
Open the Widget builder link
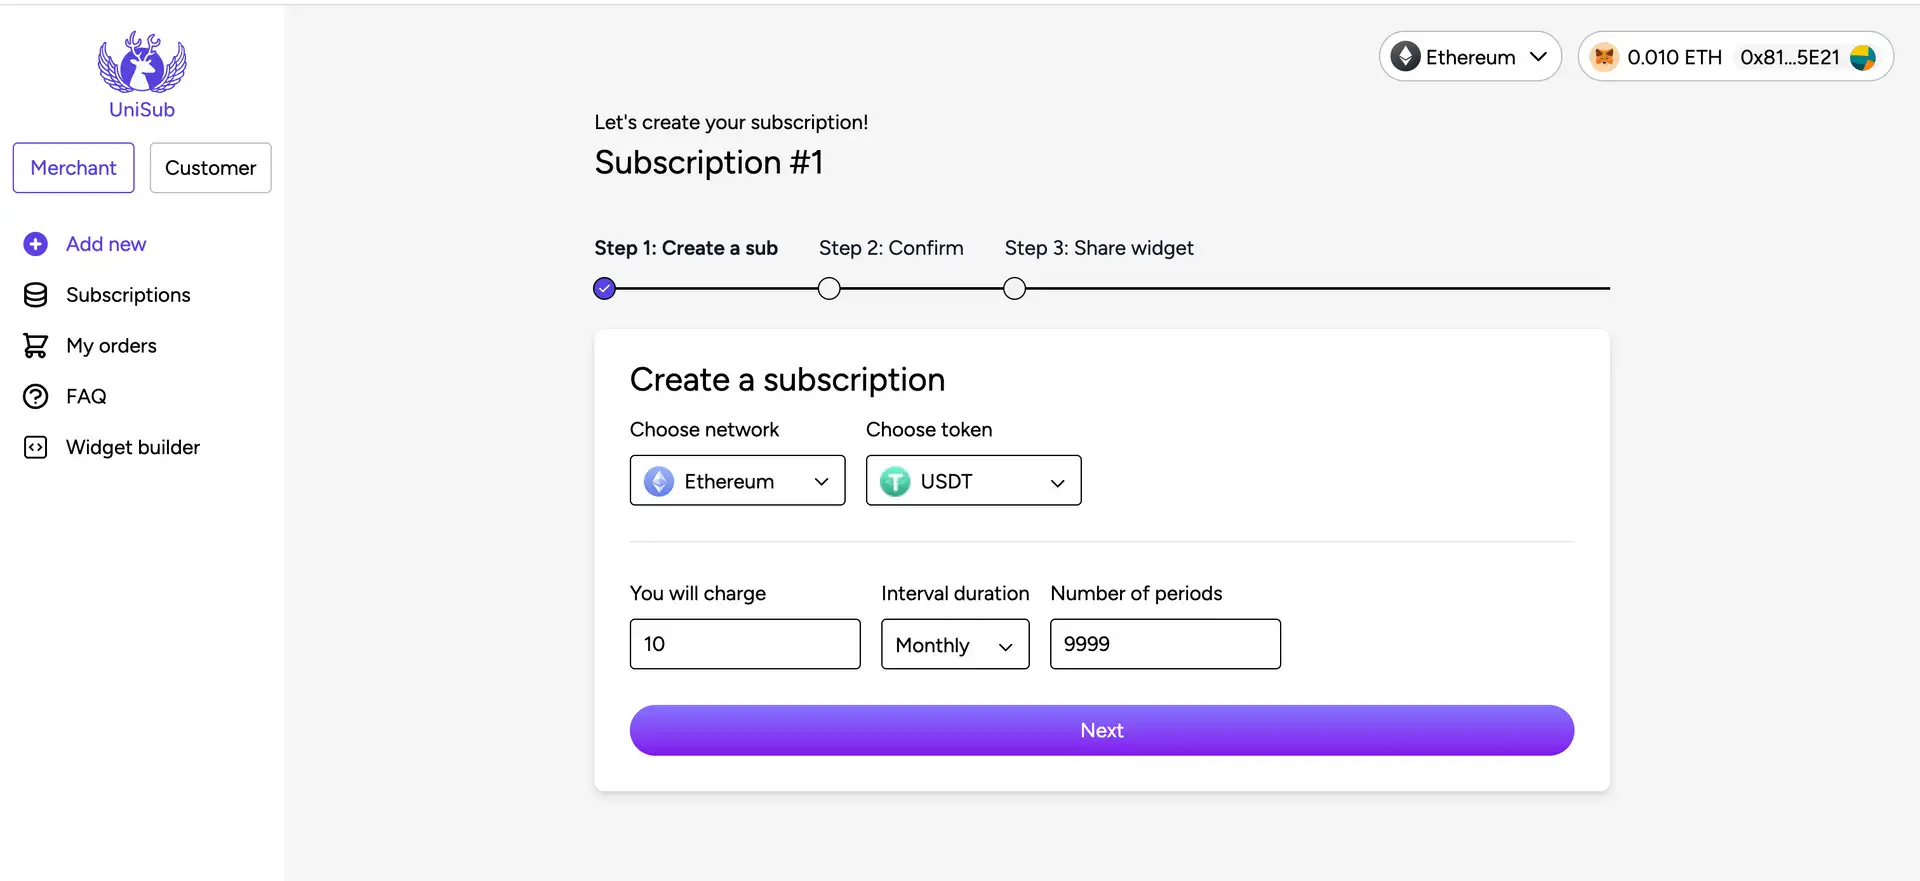(133, 448)
